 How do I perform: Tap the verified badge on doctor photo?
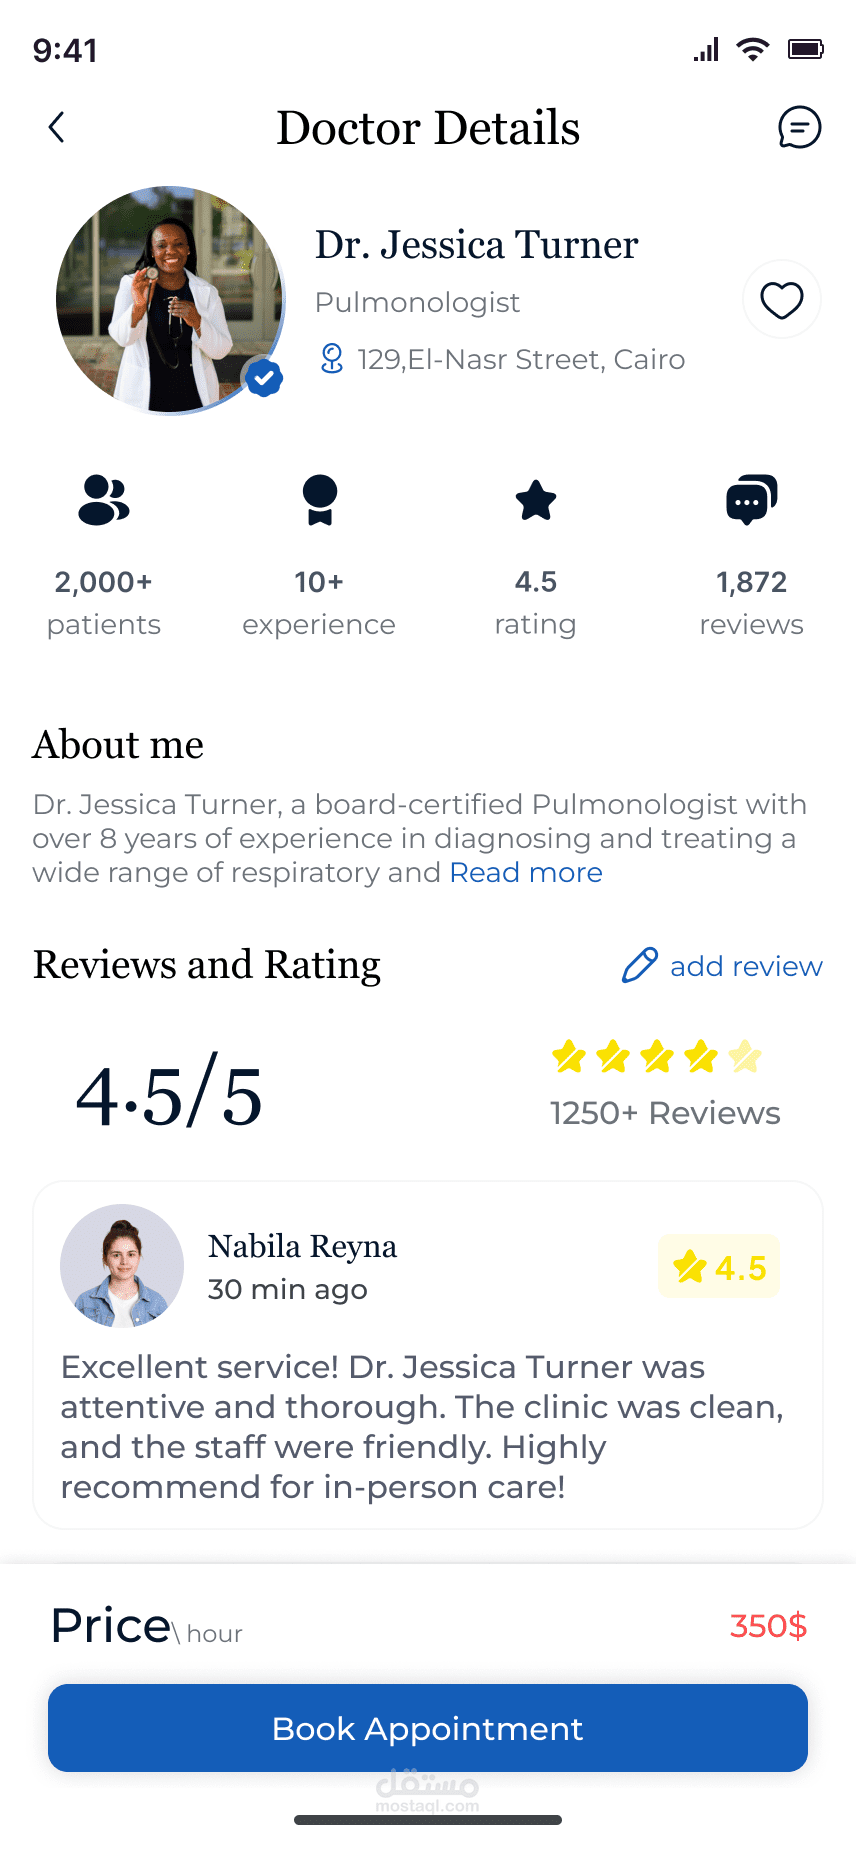pyautogui.click(x=264, y=378)
